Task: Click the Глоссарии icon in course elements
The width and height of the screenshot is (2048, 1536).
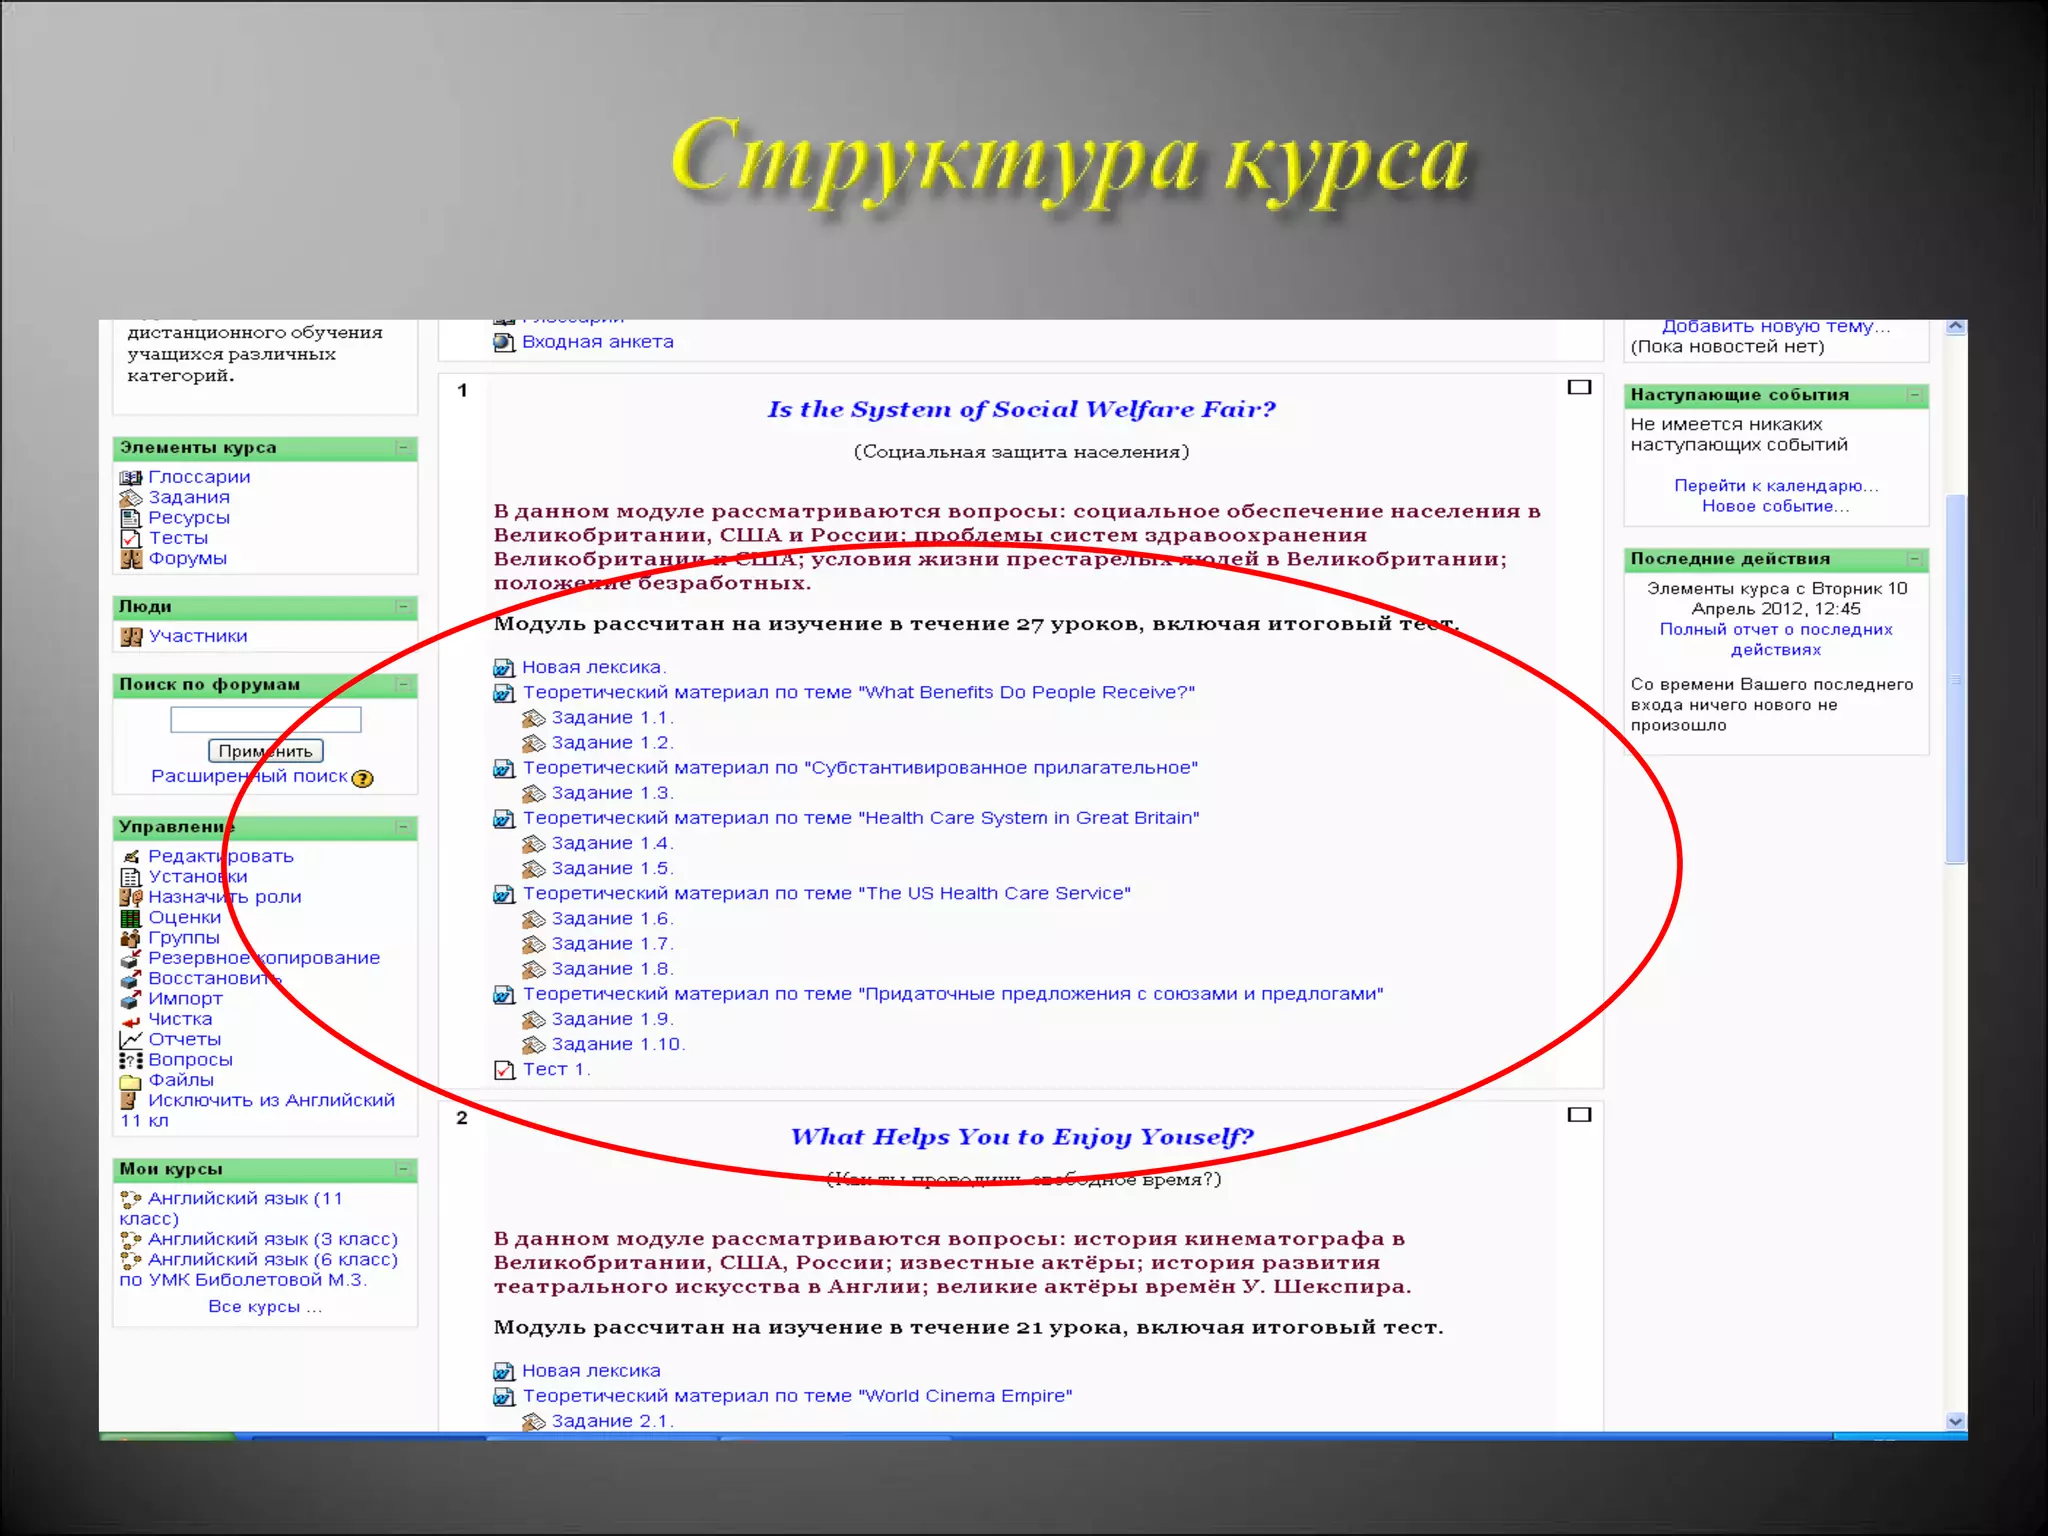Action: click(x=131, y=478)
